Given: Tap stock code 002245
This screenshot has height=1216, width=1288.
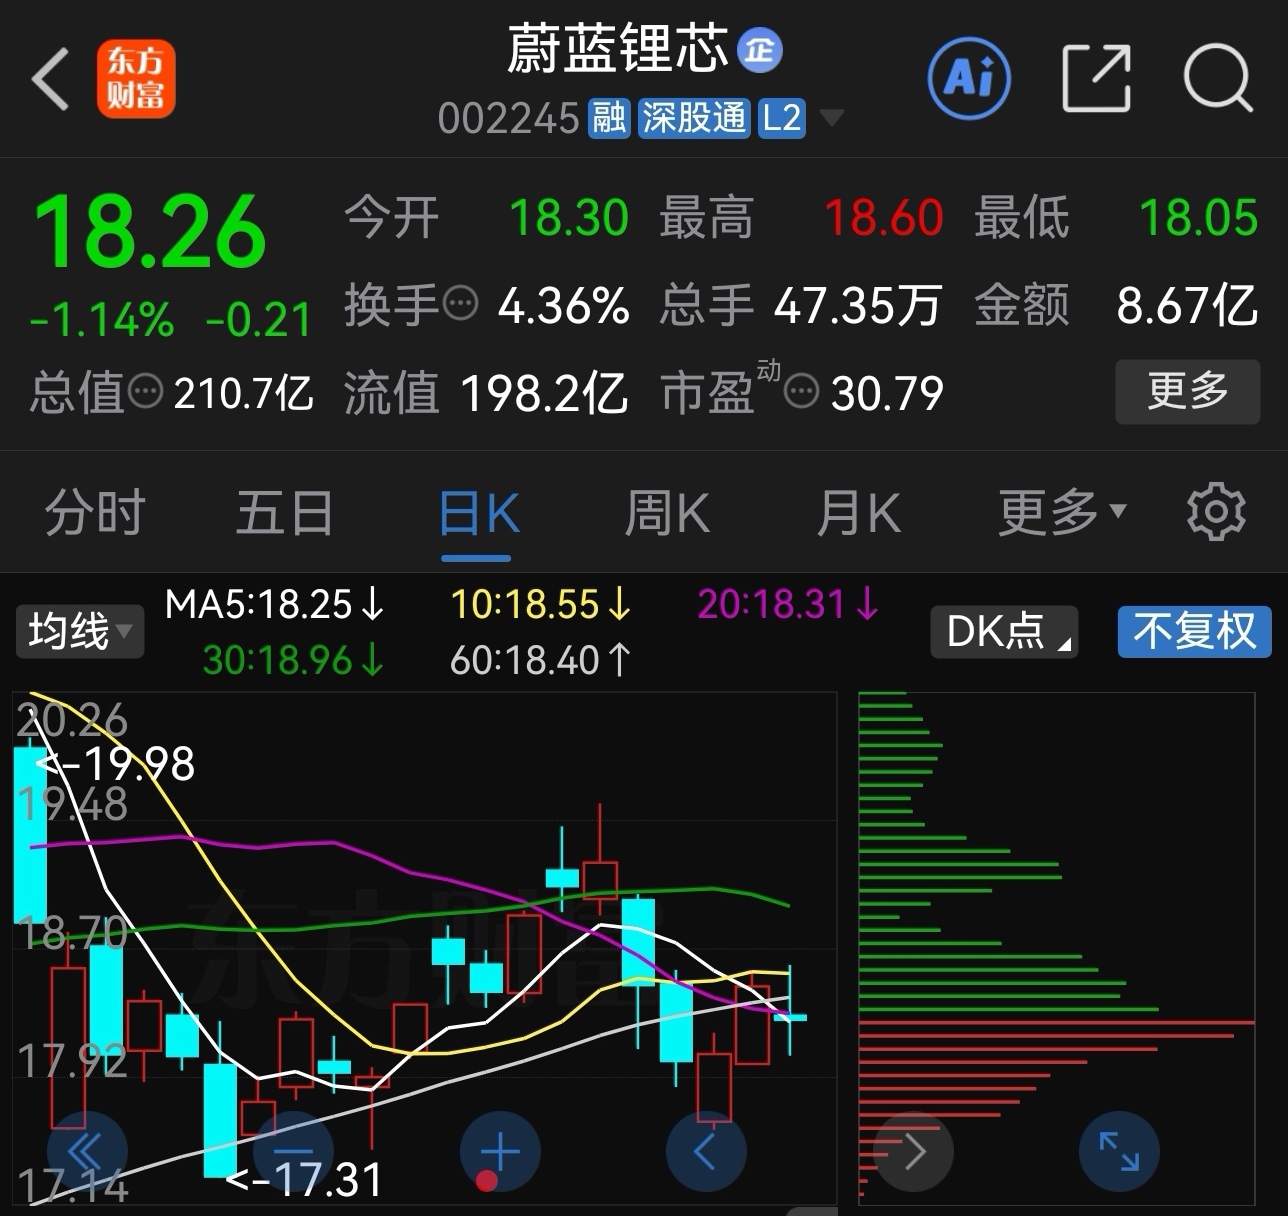Looking at the screenshot, I should tap(508, 119).
